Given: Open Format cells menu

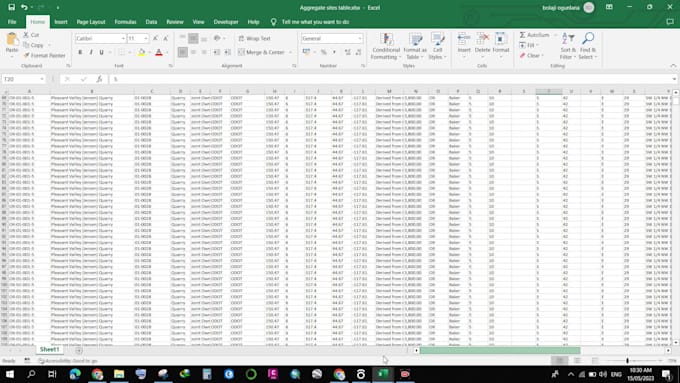Looking at the screenshot, I should tap(500, 45).
